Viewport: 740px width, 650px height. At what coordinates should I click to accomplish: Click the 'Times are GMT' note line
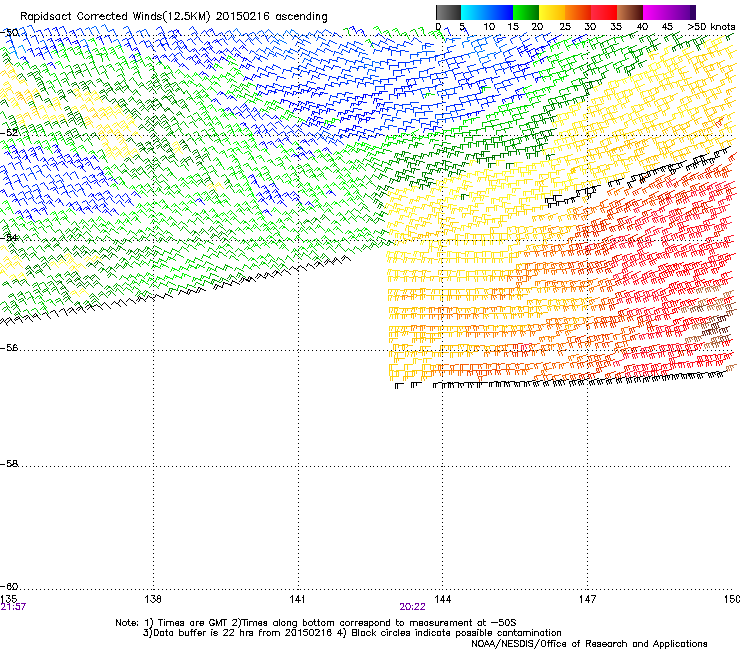[316, 623]
